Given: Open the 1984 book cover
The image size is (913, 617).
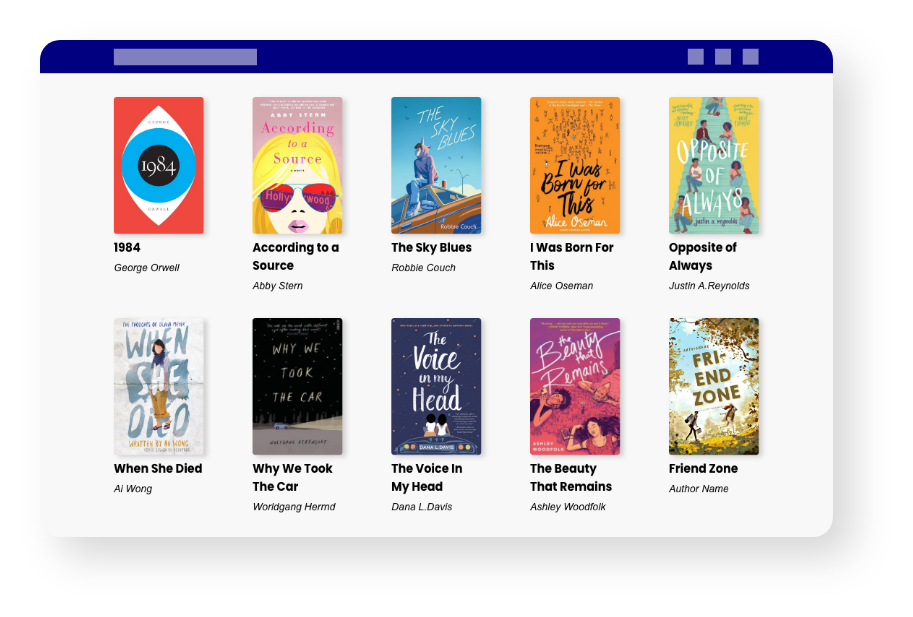Looking at the screenshot, I should point(158,165).
